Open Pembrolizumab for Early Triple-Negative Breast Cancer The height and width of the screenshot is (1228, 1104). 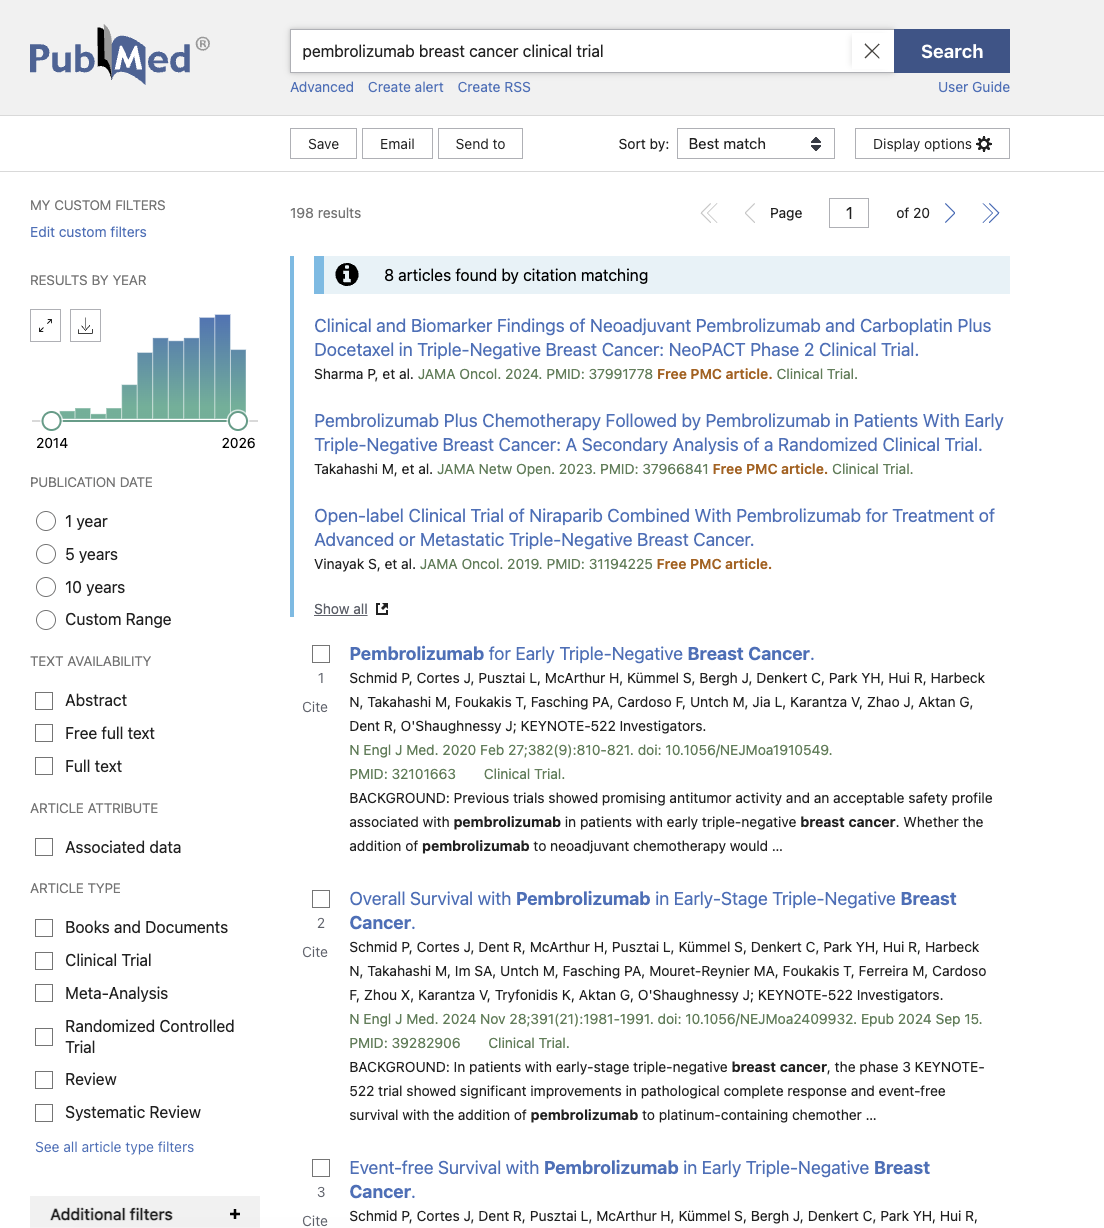pos(582,654)
